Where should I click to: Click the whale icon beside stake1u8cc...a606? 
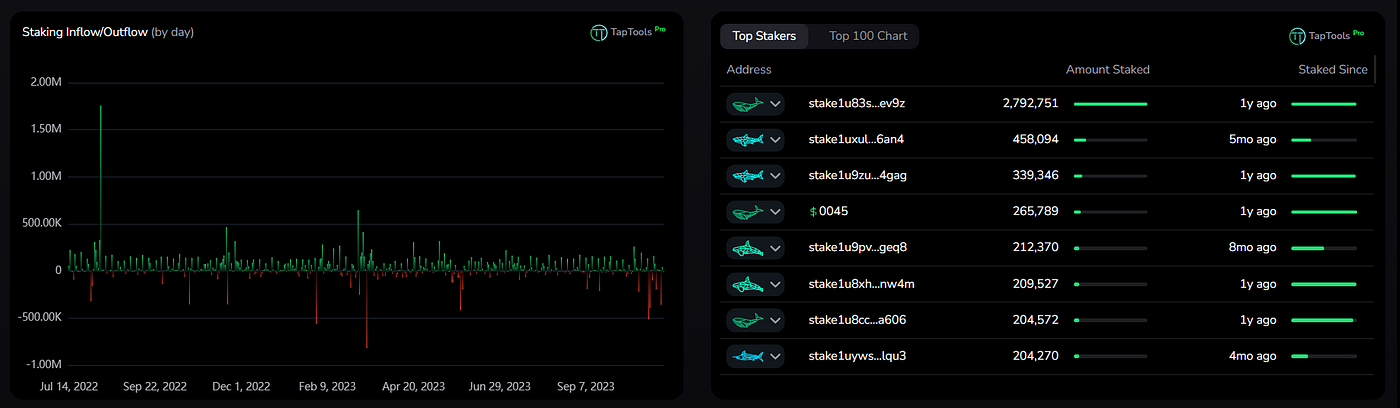coord(746,321)
